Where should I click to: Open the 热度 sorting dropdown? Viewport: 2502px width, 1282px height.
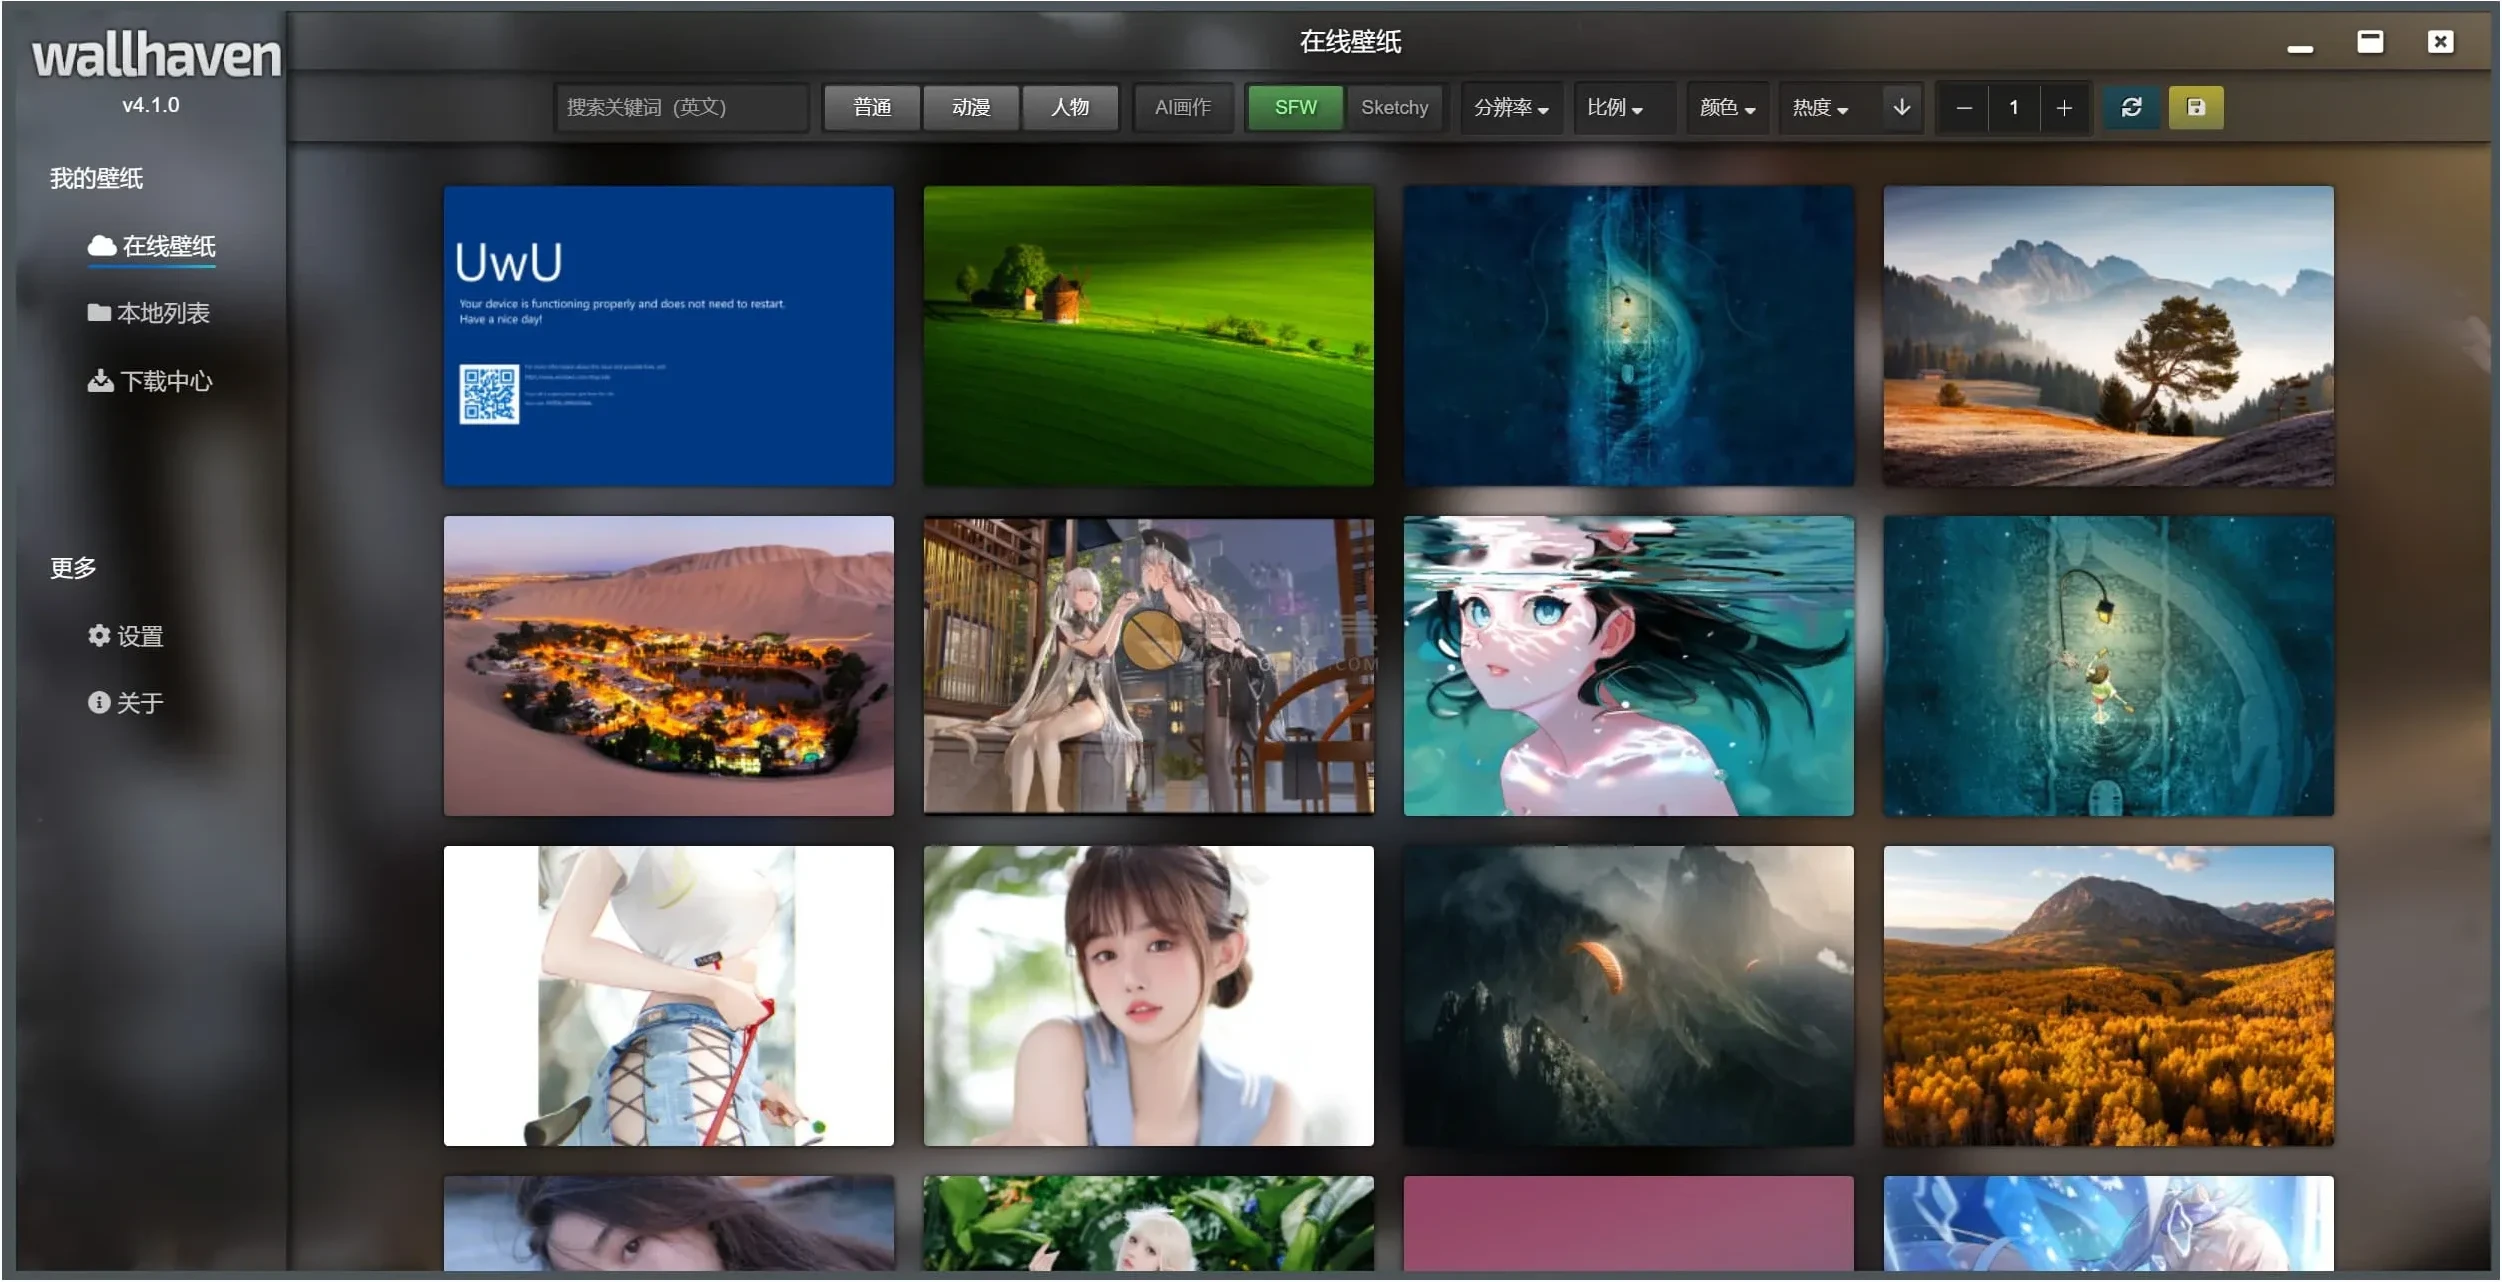click(1819, 107)
